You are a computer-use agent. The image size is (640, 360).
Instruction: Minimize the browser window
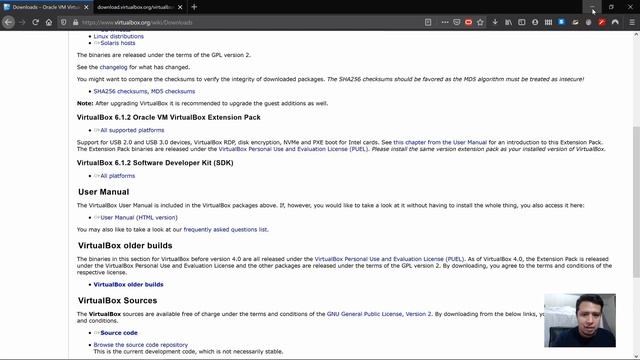pos(592,7)
